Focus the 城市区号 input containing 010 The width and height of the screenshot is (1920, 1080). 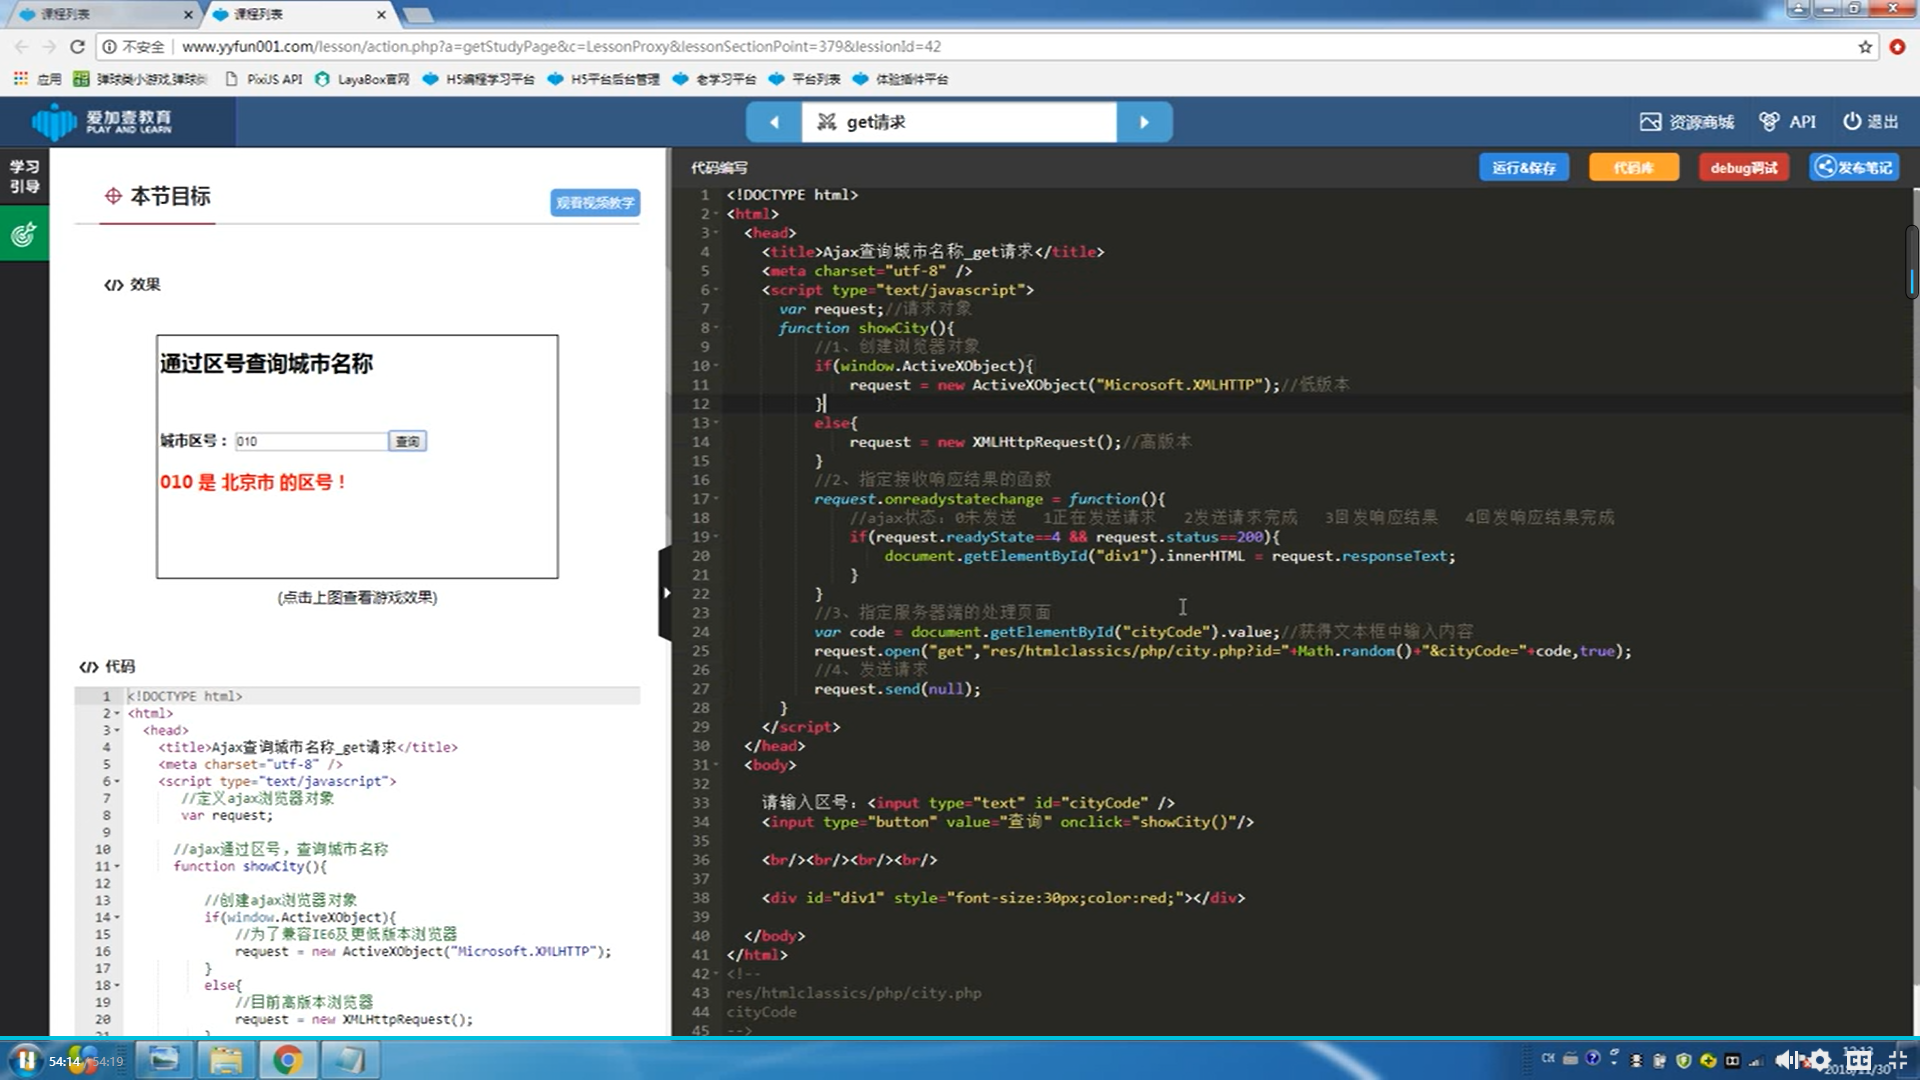(x=311, y=441)
